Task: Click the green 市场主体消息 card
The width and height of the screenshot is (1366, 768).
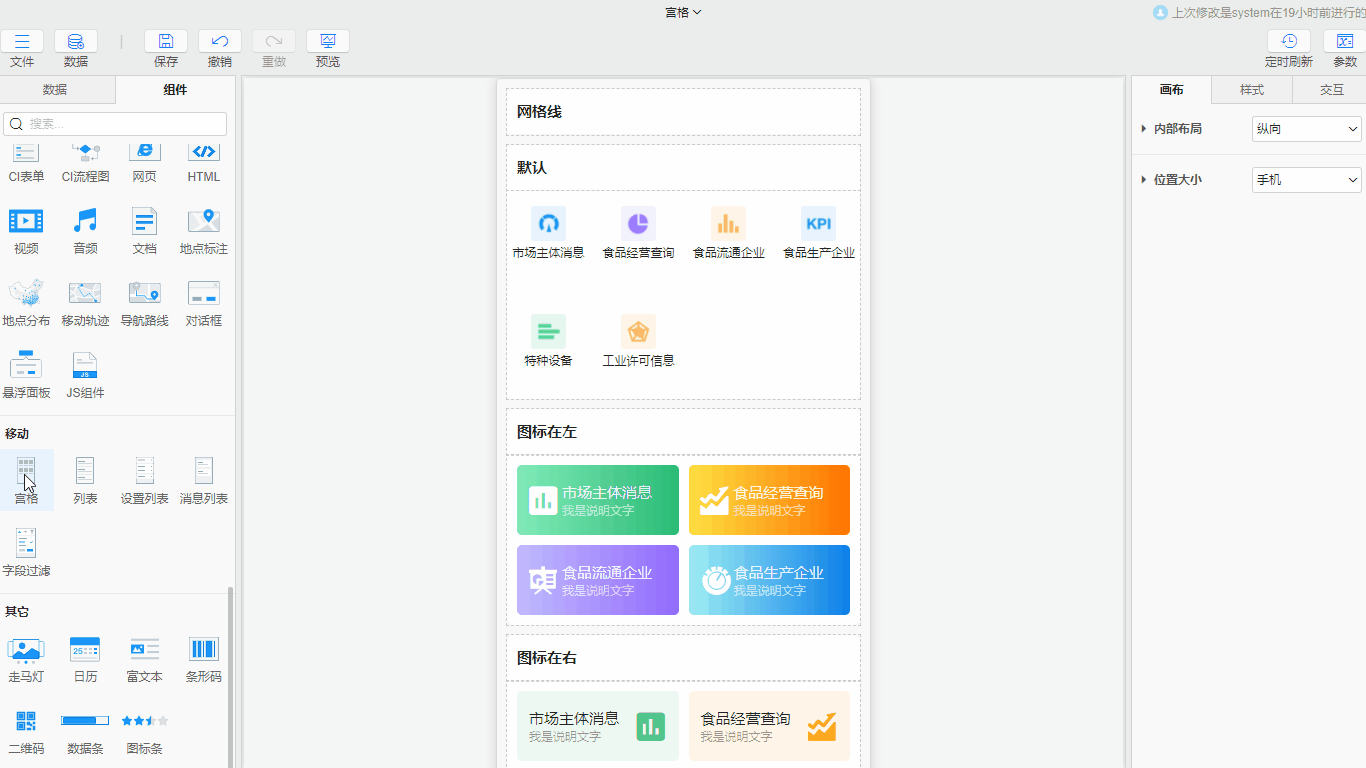Action: tap(598, 500)
